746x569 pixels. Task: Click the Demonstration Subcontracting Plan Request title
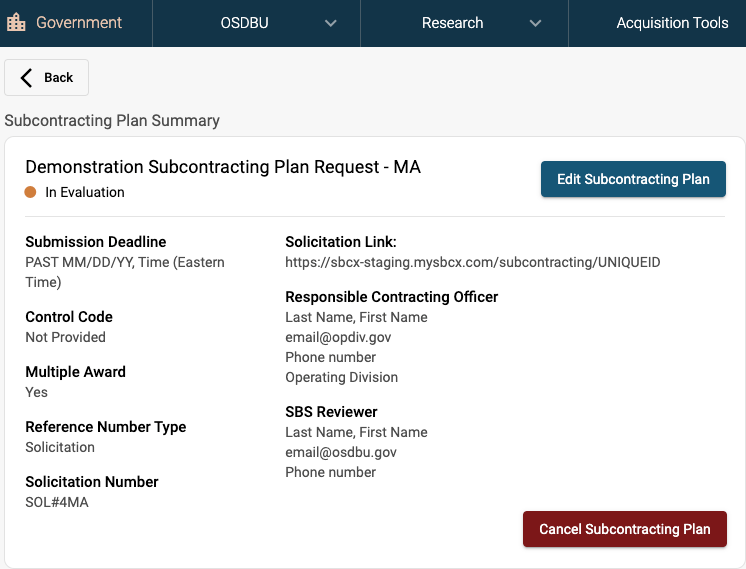[223, 167]
